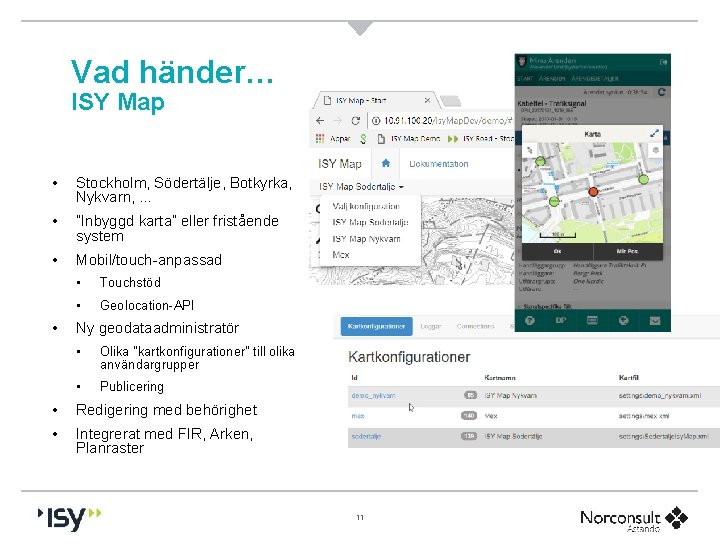Click the ISY Map Sodertalje table cell

tap(513, 436)
